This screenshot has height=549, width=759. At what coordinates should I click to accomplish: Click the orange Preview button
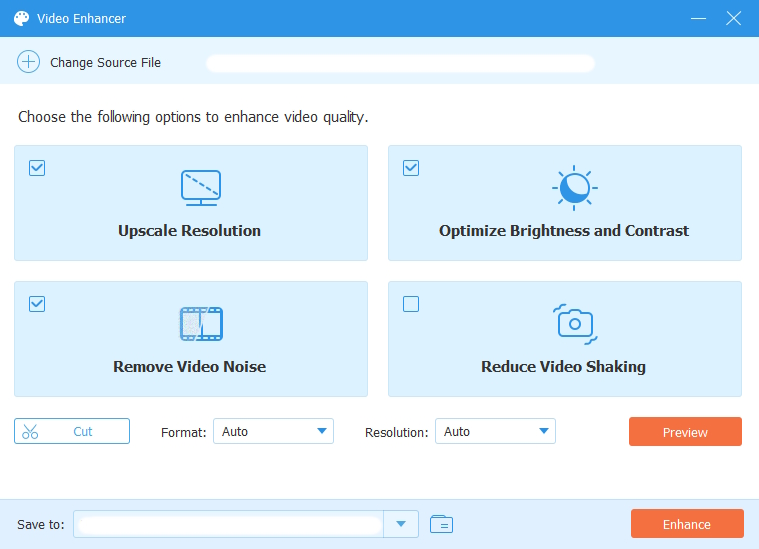(x=685, y=431)
